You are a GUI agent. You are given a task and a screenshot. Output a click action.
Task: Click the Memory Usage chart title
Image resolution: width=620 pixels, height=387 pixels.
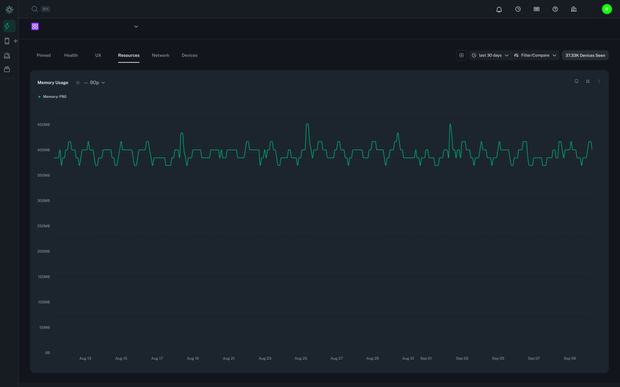(53, 83)
